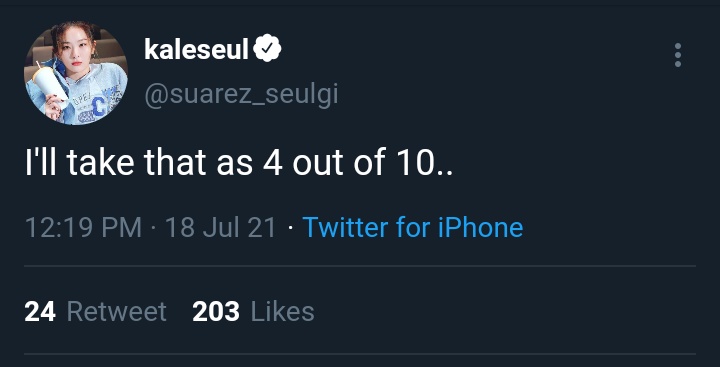Click the word "iPhone" in the source link
The height and width of the screenshot is (367, 720).
click(x=480, y=227)
